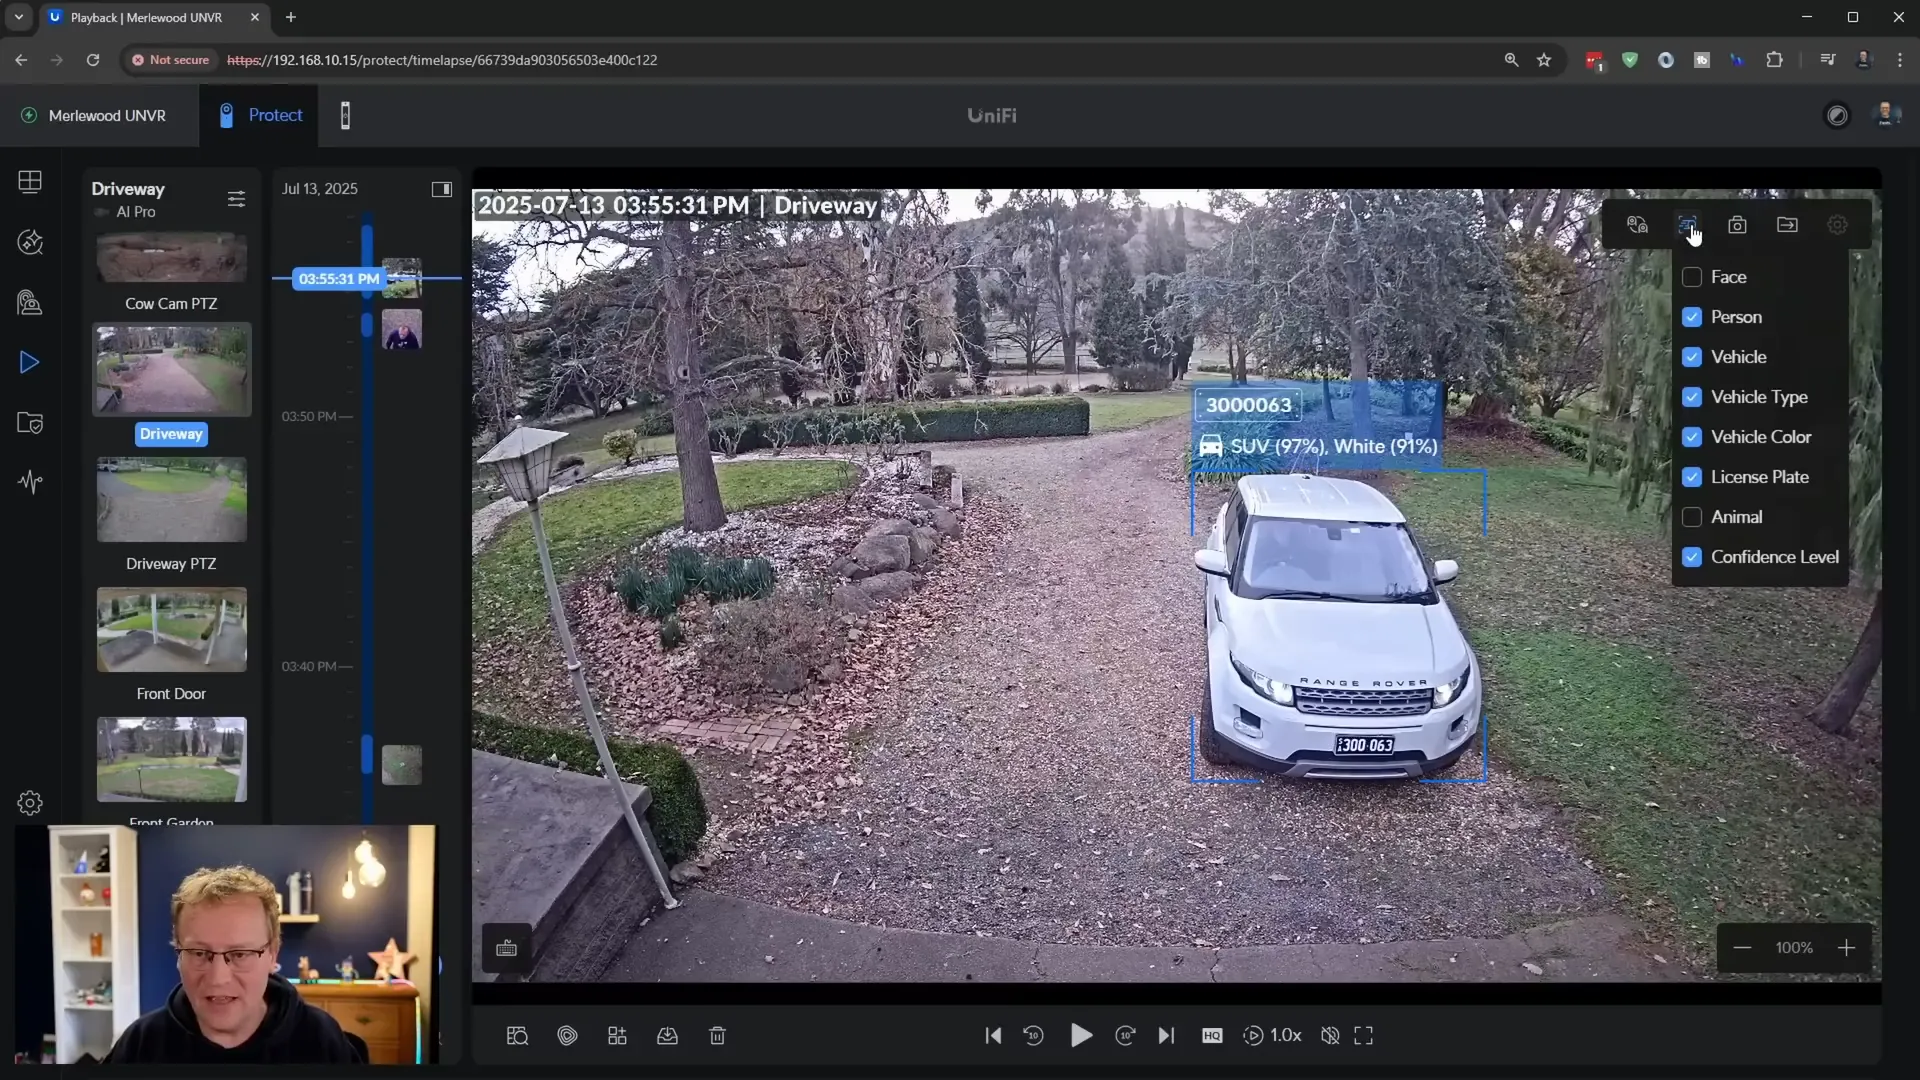Image resolution: width=1920 pixels, height=1080 pixels.
Task: Enable the Face detection checkbox
Action: pos(1692,277)
